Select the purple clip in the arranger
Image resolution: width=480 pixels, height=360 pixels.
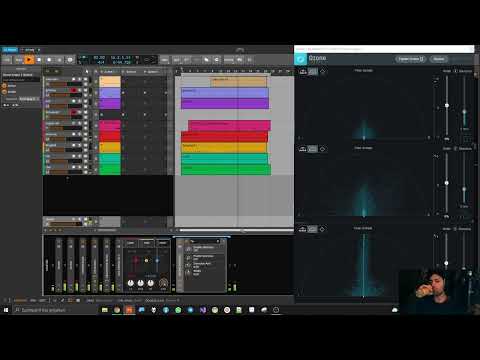click(x=225, y=104)
